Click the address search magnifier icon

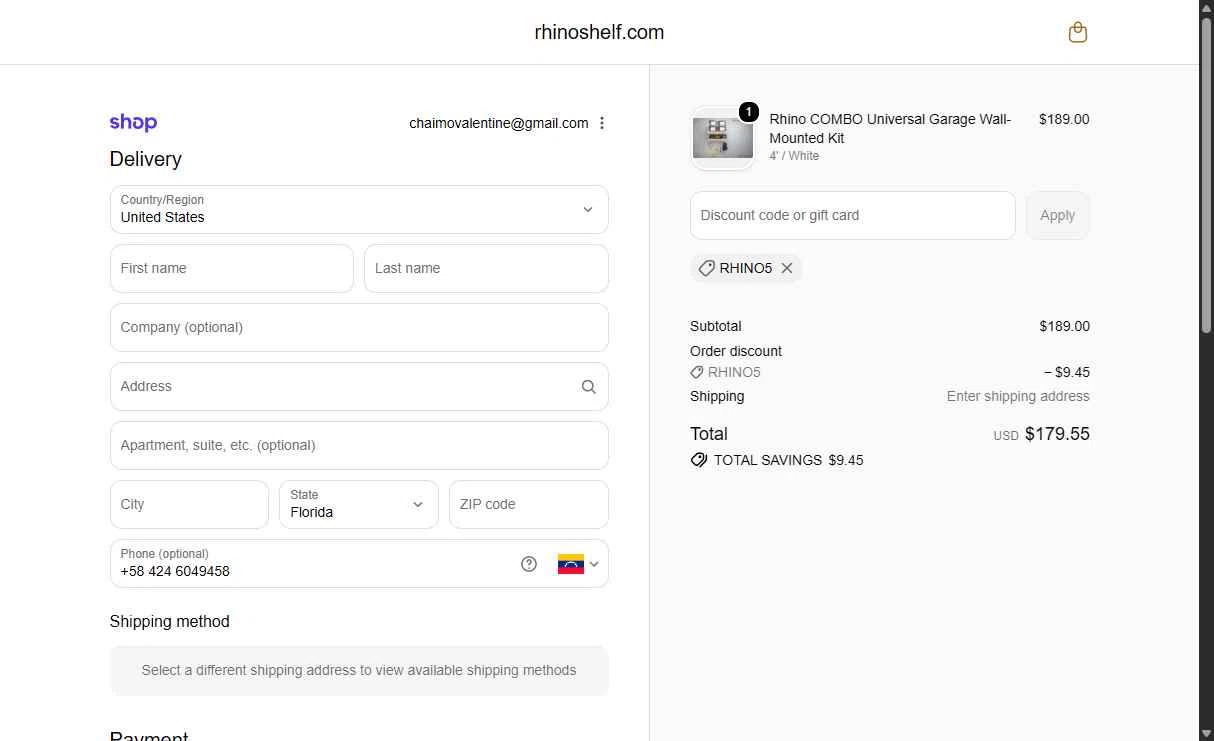click(x=589, y=387)
